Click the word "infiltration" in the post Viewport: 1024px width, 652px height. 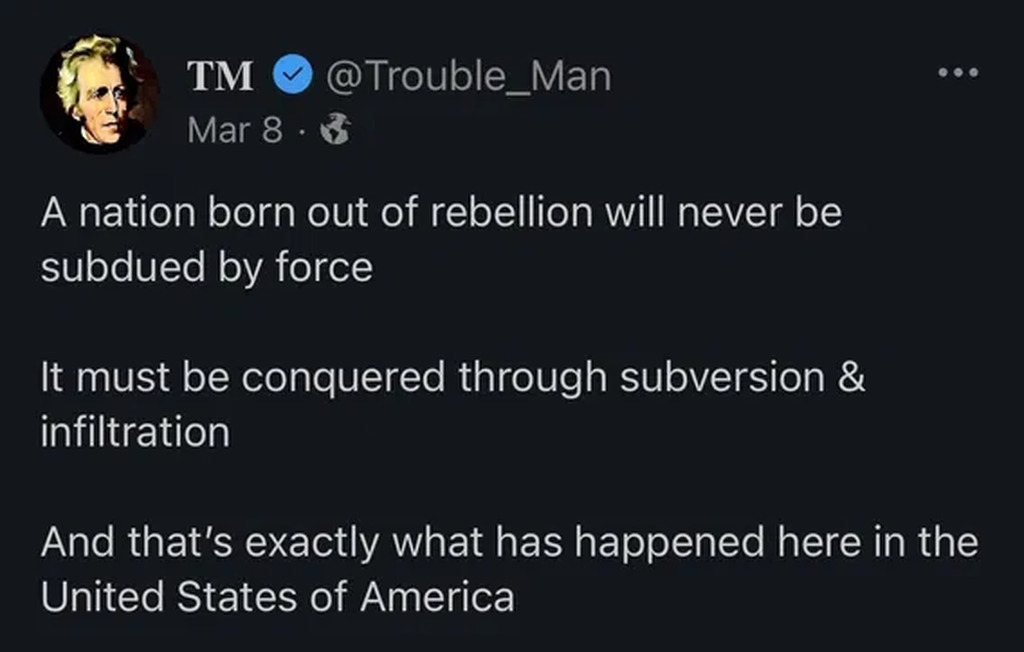coord(135,431)
